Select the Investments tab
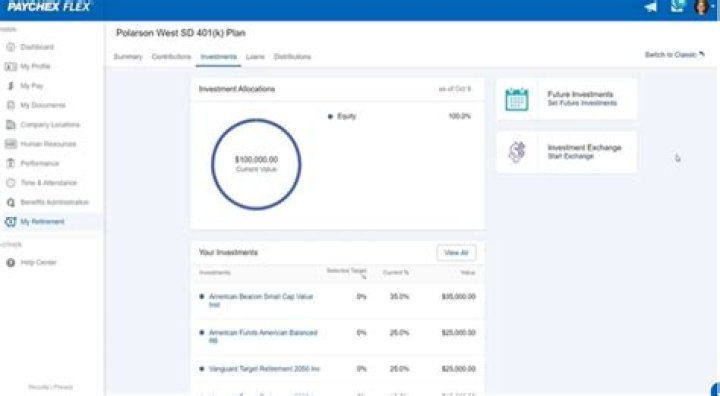The image size is (720, 396). [x=219, y=57]
